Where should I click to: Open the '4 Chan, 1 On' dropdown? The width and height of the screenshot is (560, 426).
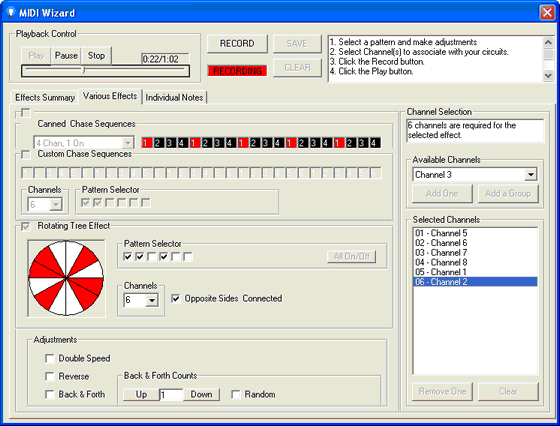(x=128, y=143)
